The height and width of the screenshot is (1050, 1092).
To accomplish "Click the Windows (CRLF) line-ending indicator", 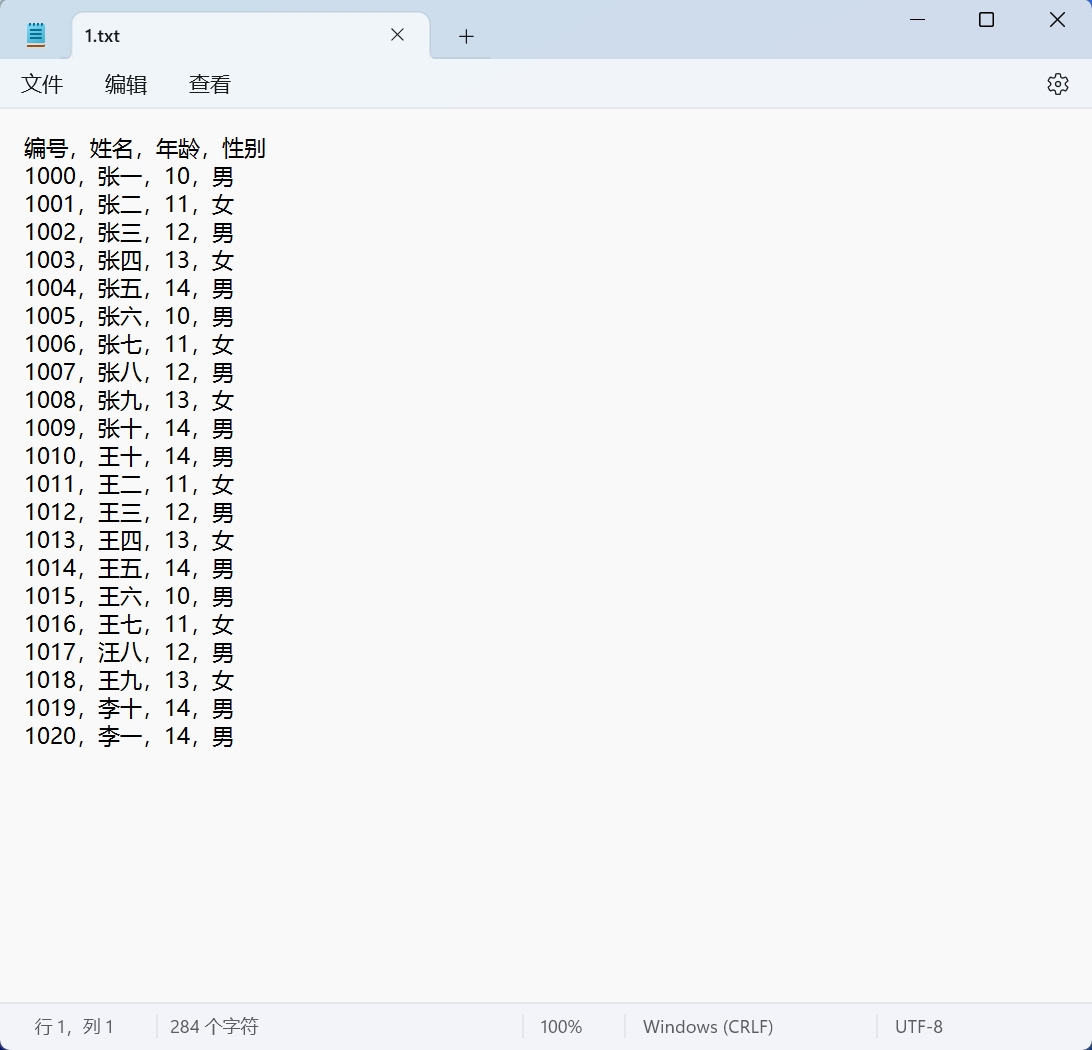I will coord(708,1026).
